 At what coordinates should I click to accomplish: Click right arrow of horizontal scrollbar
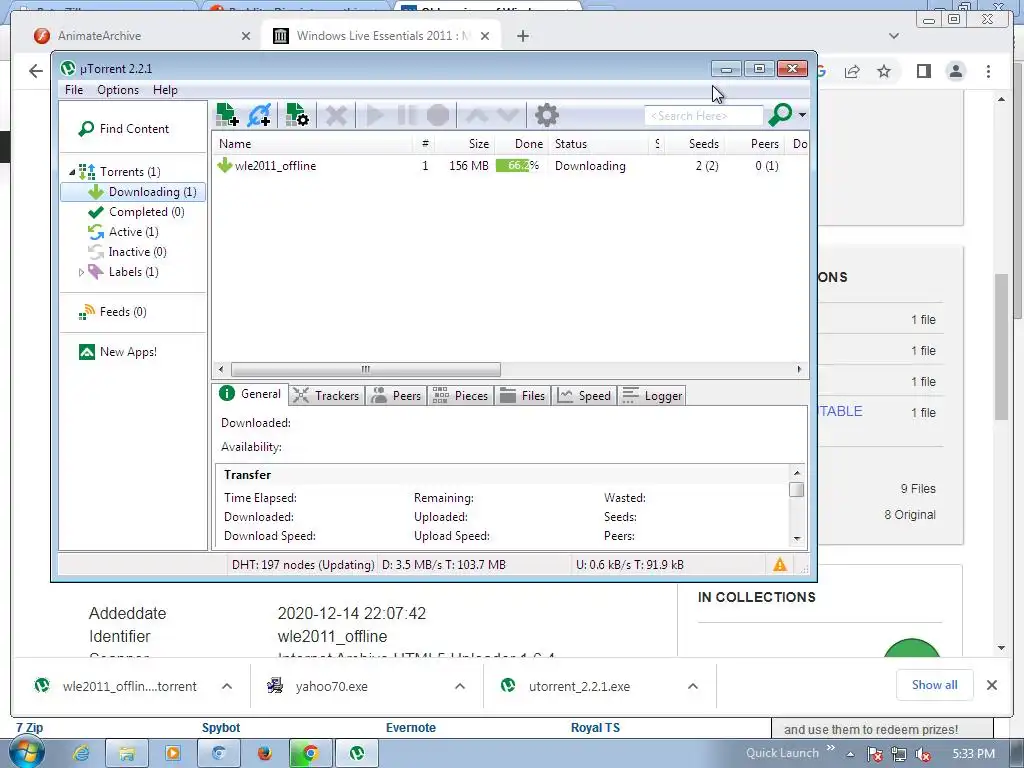click(799, 370)
